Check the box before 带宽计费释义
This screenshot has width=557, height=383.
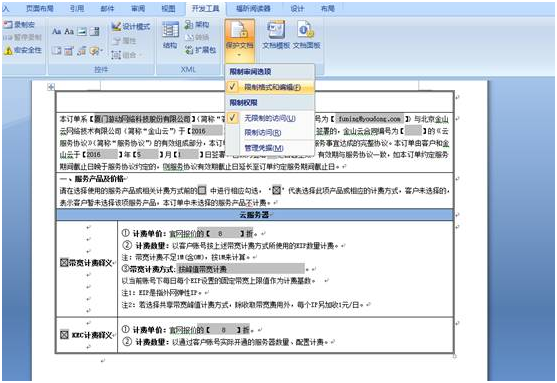[x=64, y=263]
